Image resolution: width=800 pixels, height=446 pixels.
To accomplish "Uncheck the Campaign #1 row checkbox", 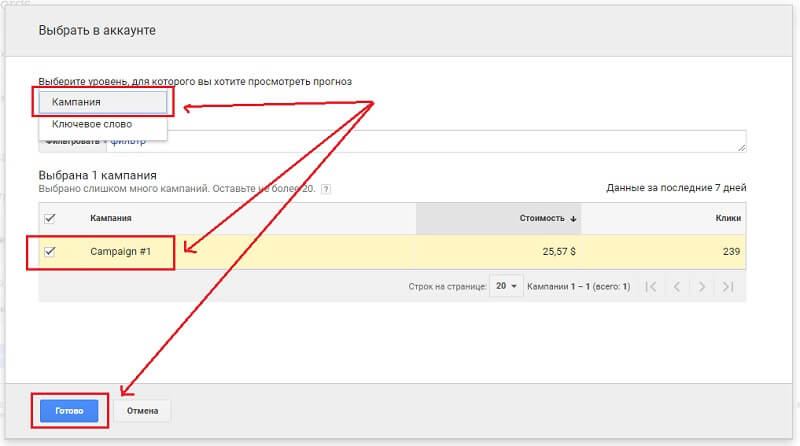I will [x=50, y=251].
